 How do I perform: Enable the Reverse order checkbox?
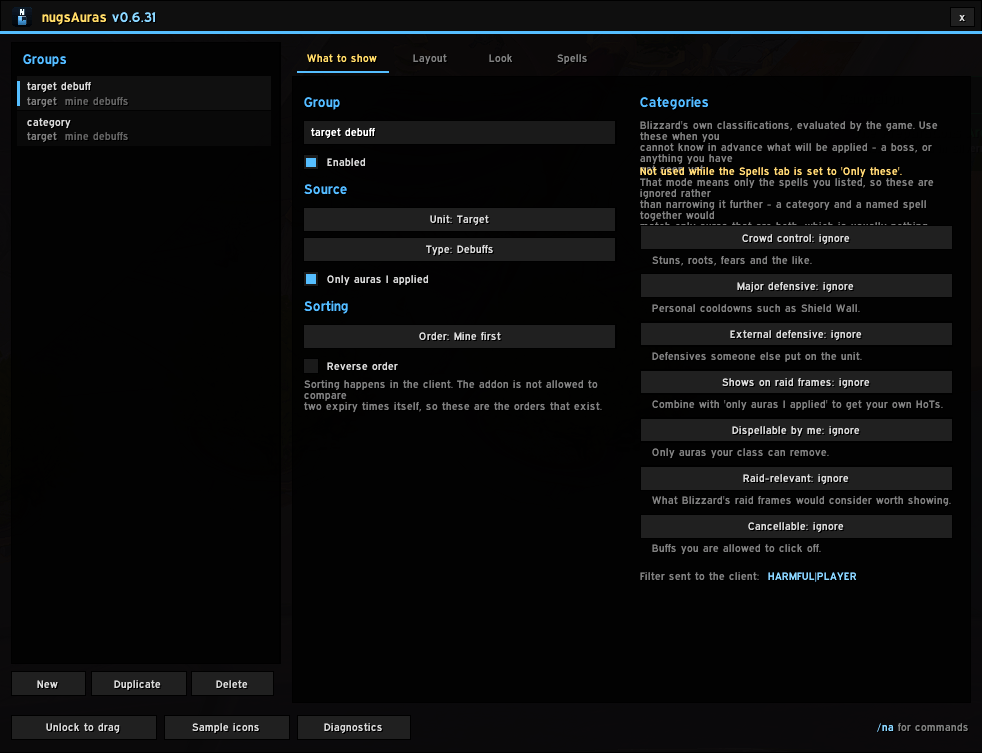coord(311,366)
